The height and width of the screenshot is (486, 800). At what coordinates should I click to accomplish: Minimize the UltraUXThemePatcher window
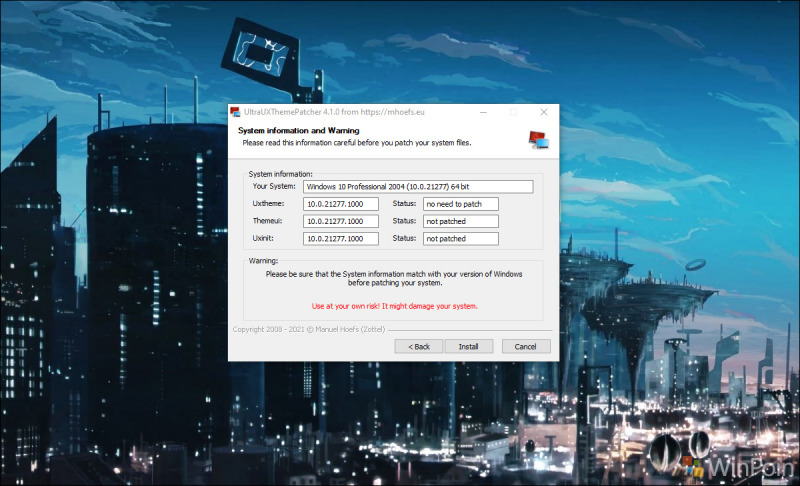pyautogui.click(x=483, y=112)
